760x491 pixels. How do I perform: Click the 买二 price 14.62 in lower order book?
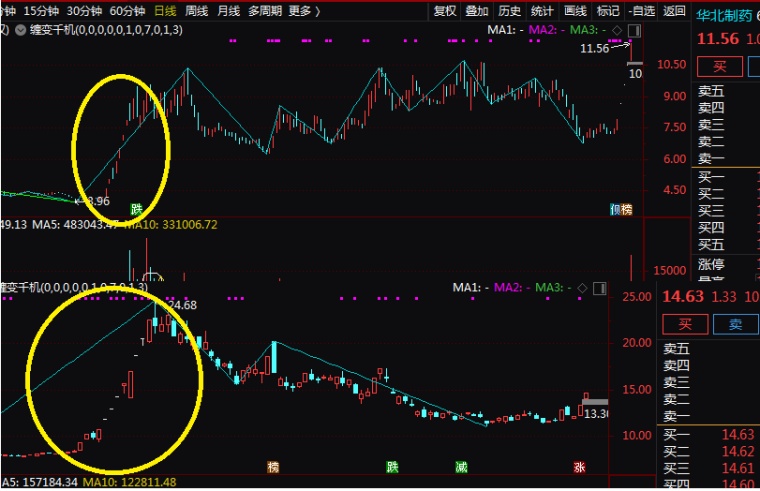click(738, 451)
